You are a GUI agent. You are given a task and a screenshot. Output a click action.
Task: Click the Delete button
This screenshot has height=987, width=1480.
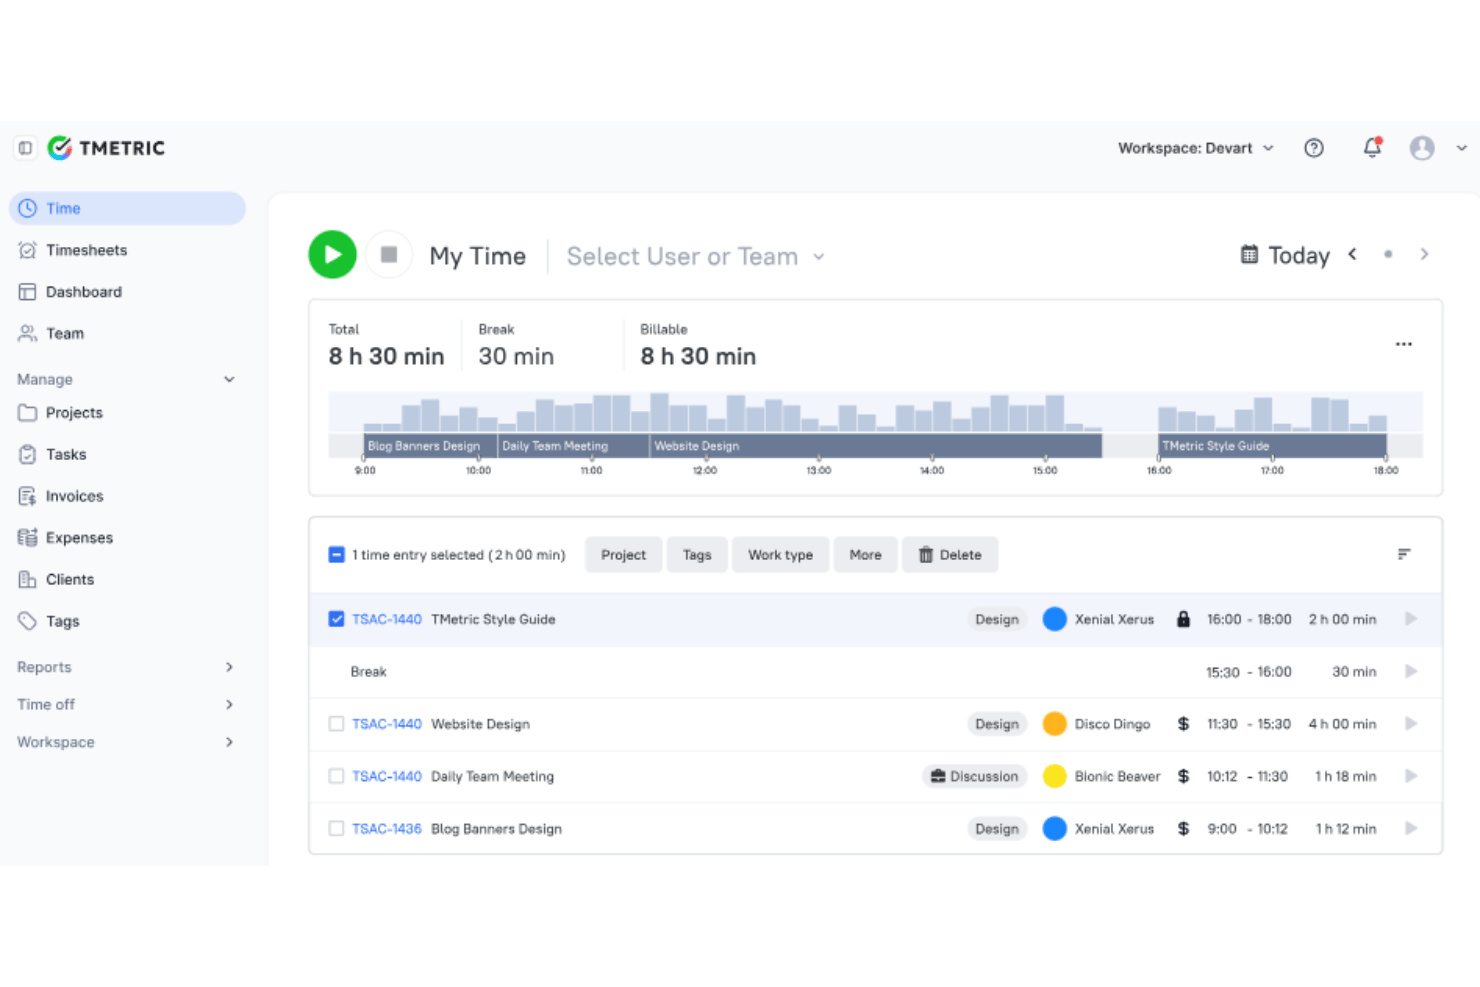point(950,555)
